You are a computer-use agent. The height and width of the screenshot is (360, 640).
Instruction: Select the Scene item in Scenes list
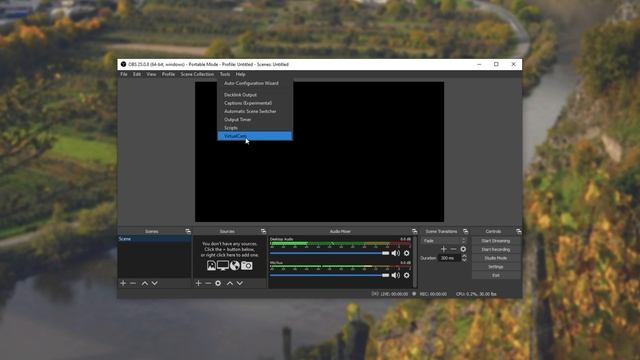pos(154,239)
